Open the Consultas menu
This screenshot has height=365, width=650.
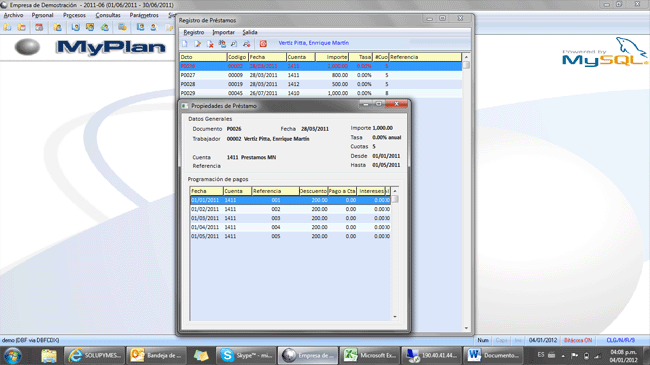(108, 15)
